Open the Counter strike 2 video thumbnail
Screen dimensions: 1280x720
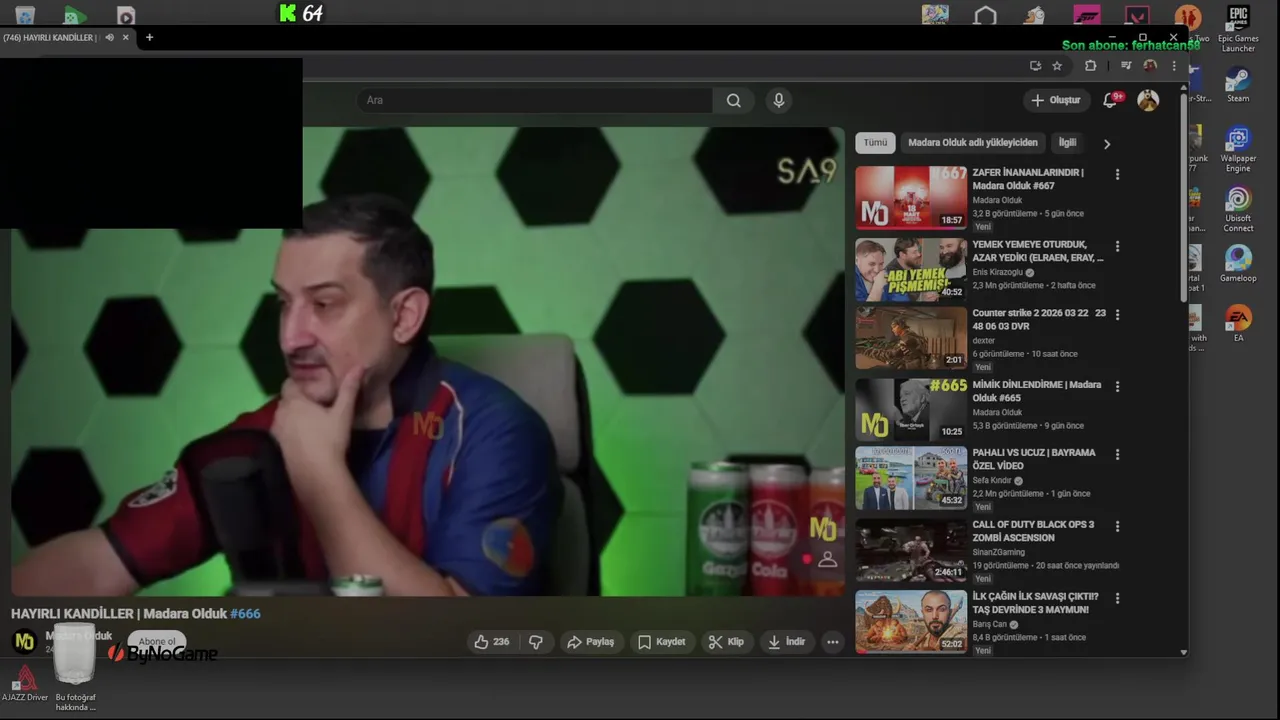pyautogui.click(x=911, y=338)
